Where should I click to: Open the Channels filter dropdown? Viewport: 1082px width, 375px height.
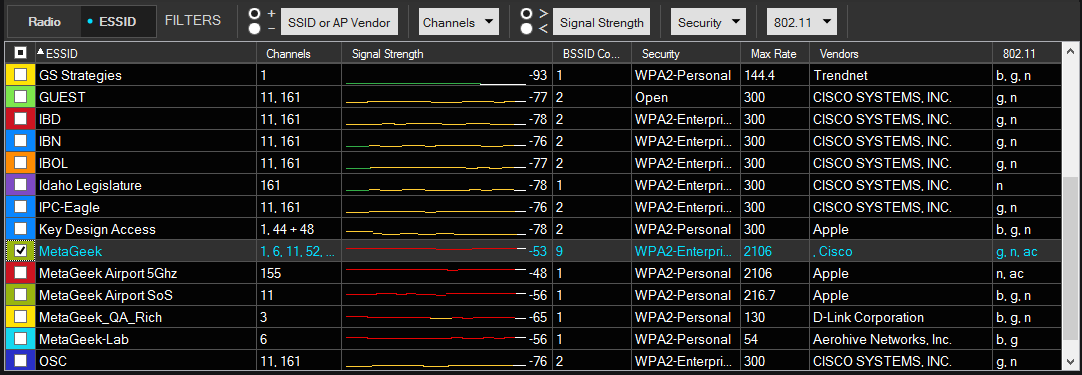[459, 22]
